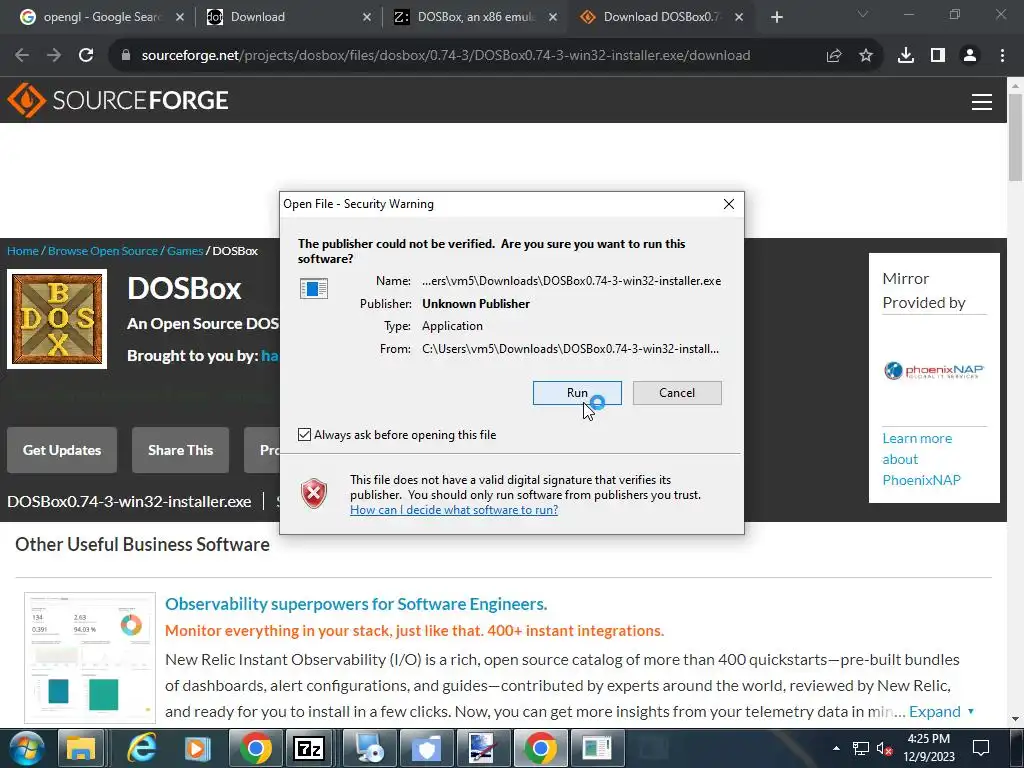Open Chrome profile icon

[970, 56]
